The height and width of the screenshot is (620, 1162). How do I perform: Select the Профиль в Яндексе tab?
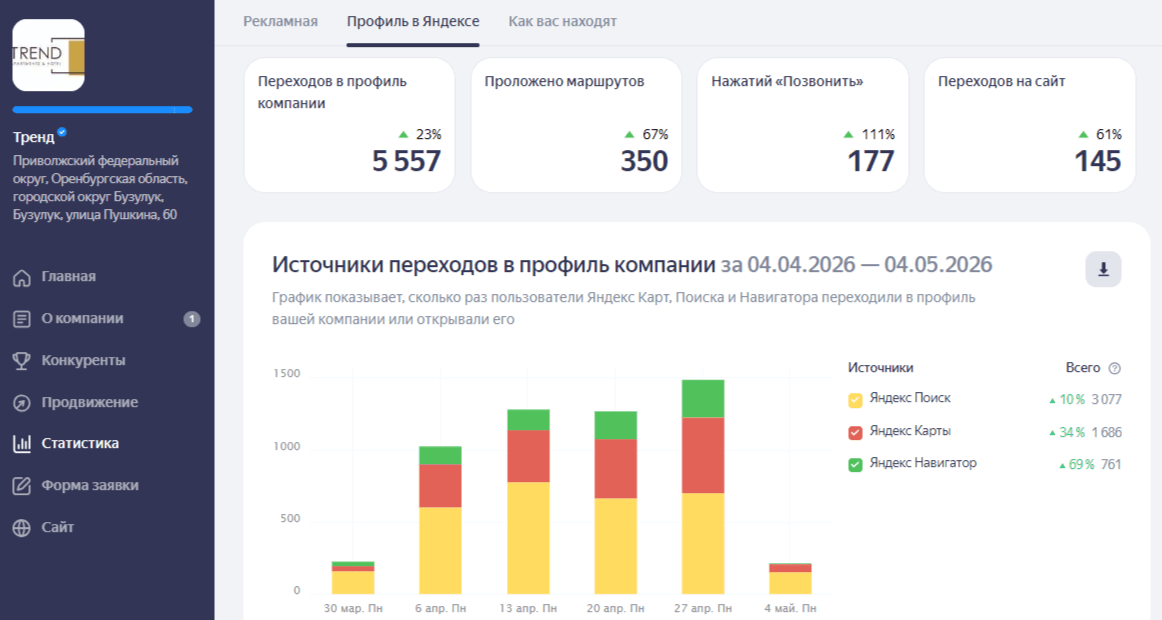pos(413,21)
